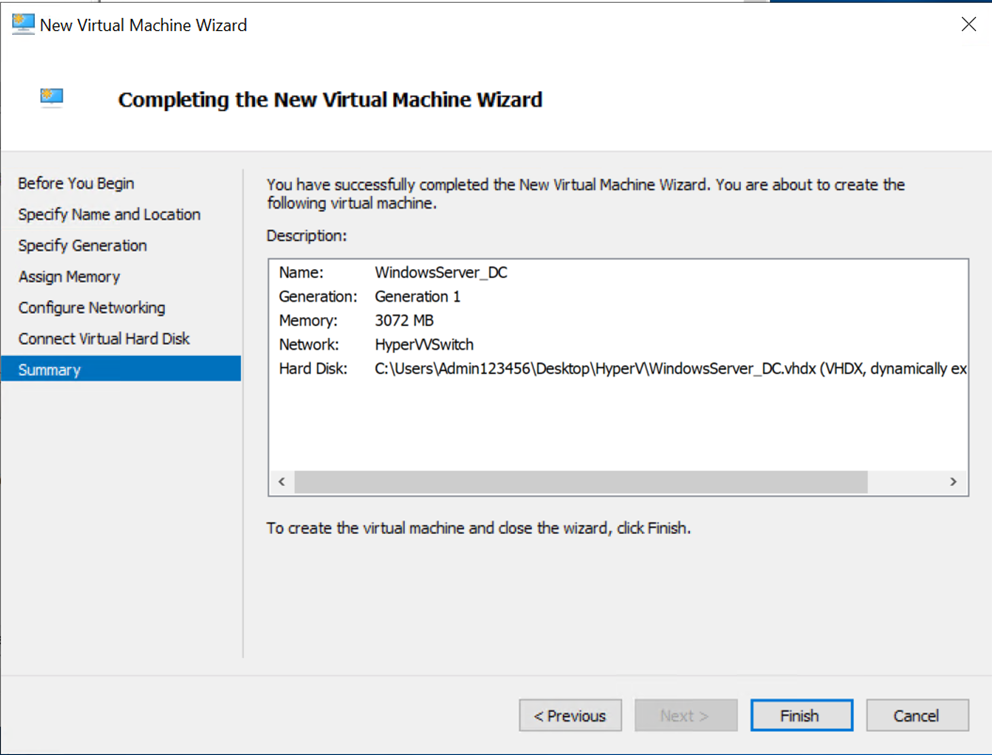Select the Assign Memory step
992x755 pixels.
click(x=69, y=276)
